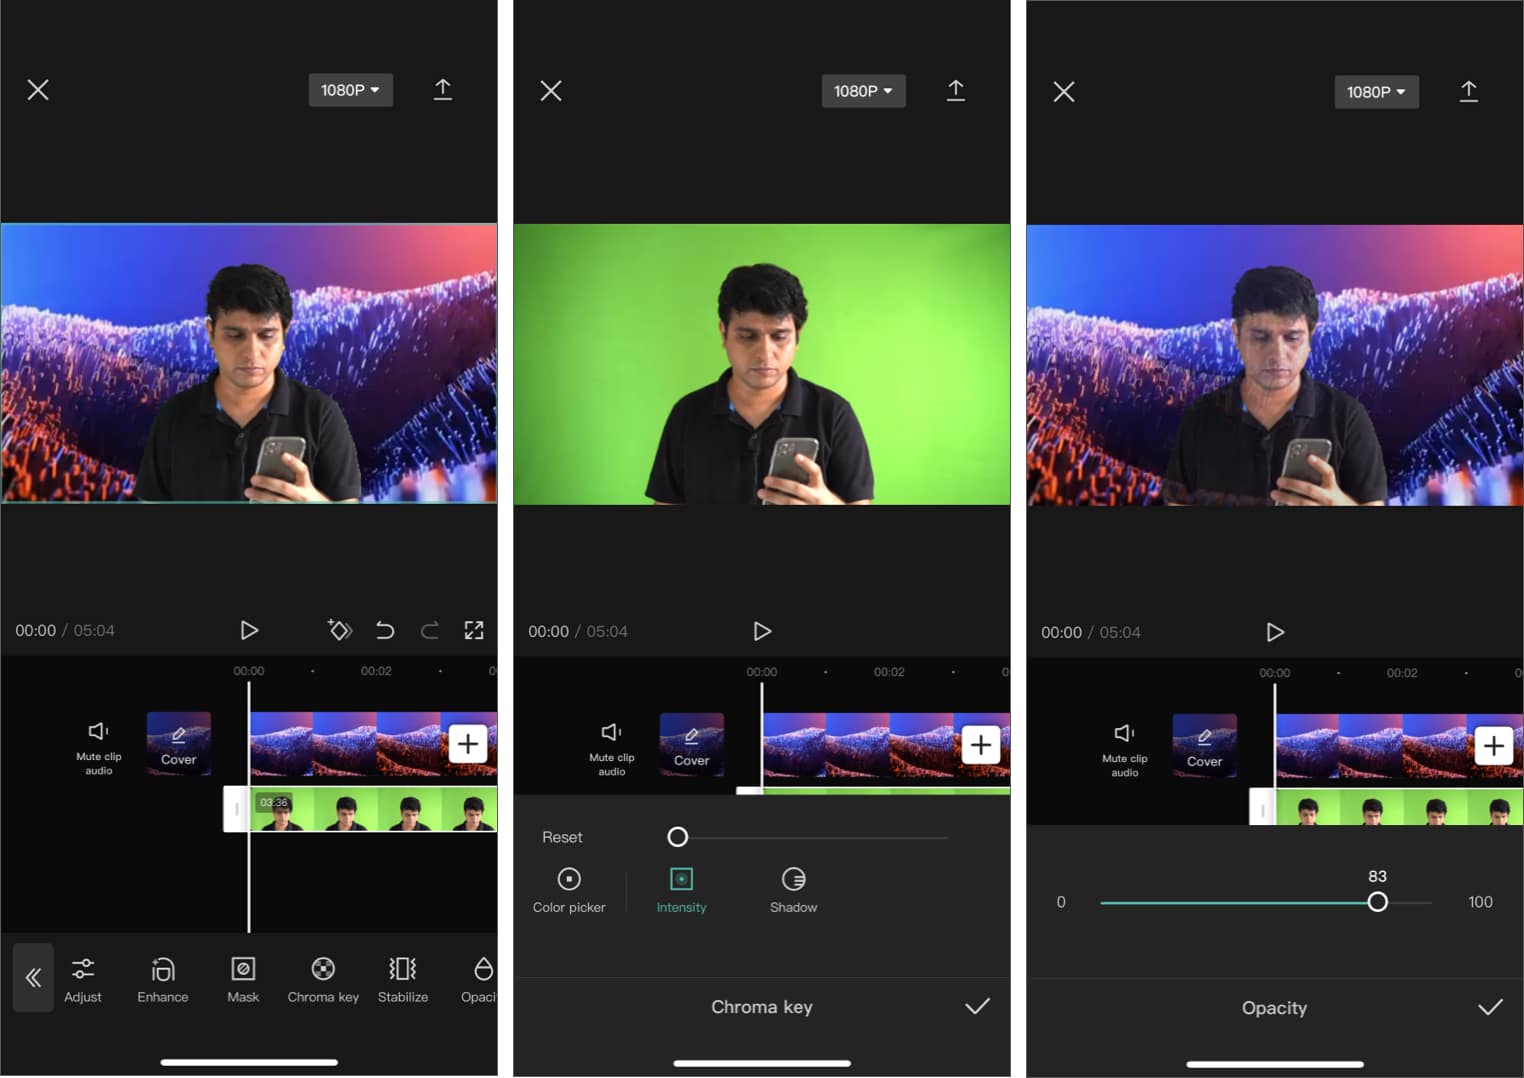Screen dimensions: 1524x1078
Task: Open the Stabilize tool
Action: click(402, 978)
